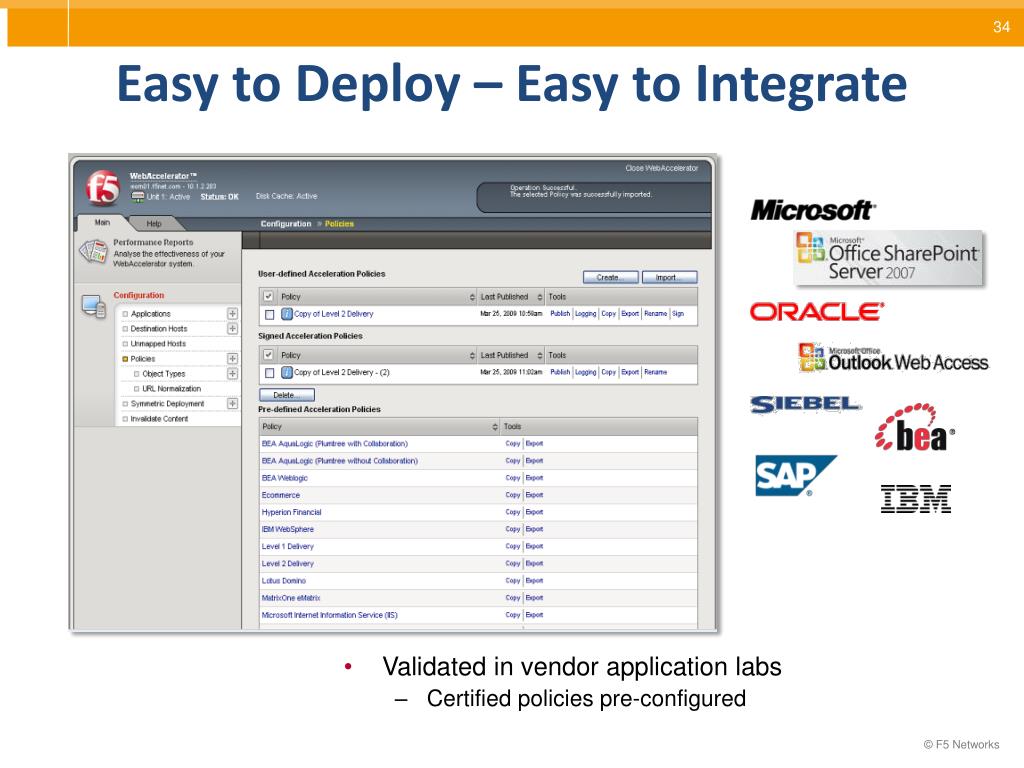The width and height of the screenshot is (1024, 768).
Task: Sort User-defined policies by Last Published arrow
Action: [x=539, y=297]
